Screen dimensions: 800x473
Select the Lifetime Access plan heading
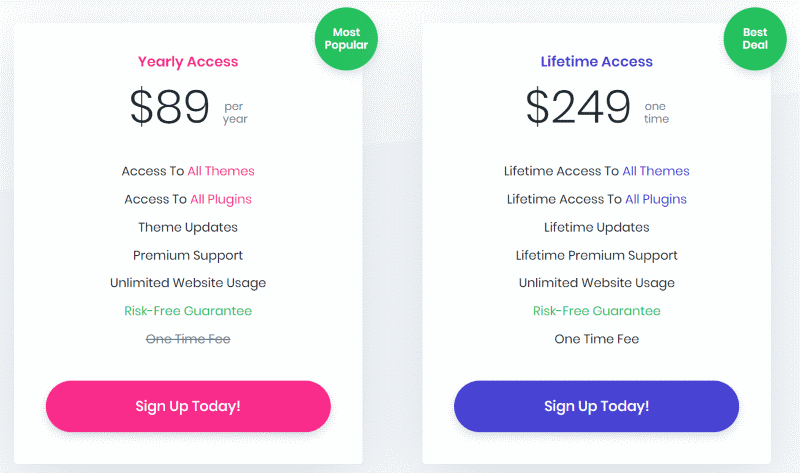596,62
